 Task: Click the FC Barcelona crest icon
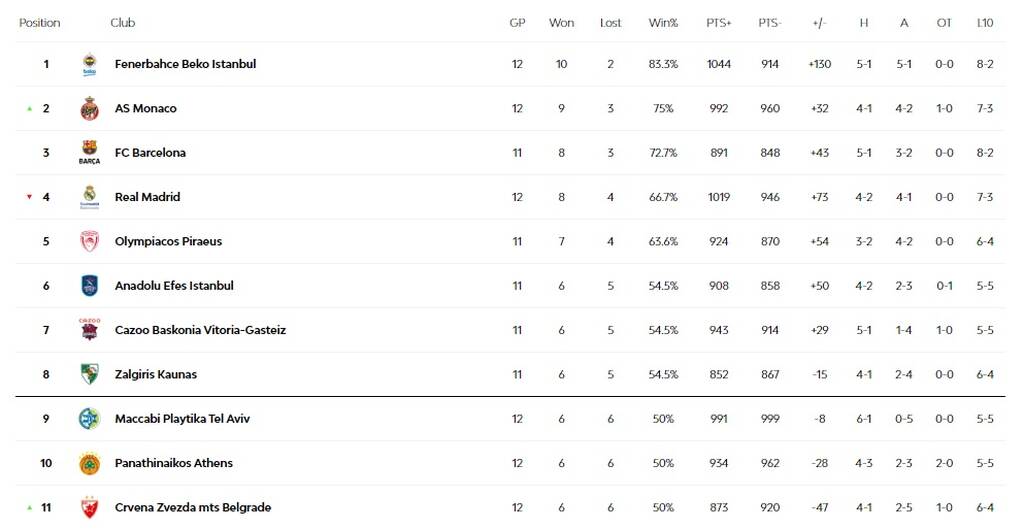[x=89, y=153]
